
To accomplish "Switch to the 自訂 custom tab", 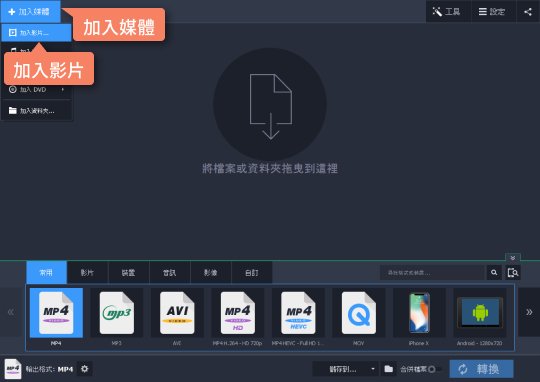I will pyautogui.click(x=252, y=272).
